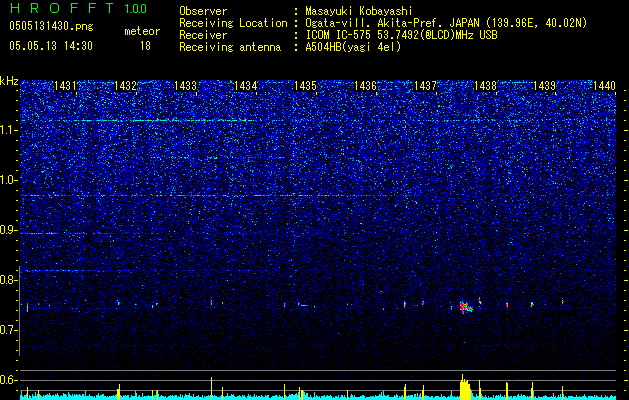Click the 1433 time marker
Screen dimensions: 629x400
[x=185, y=86]
